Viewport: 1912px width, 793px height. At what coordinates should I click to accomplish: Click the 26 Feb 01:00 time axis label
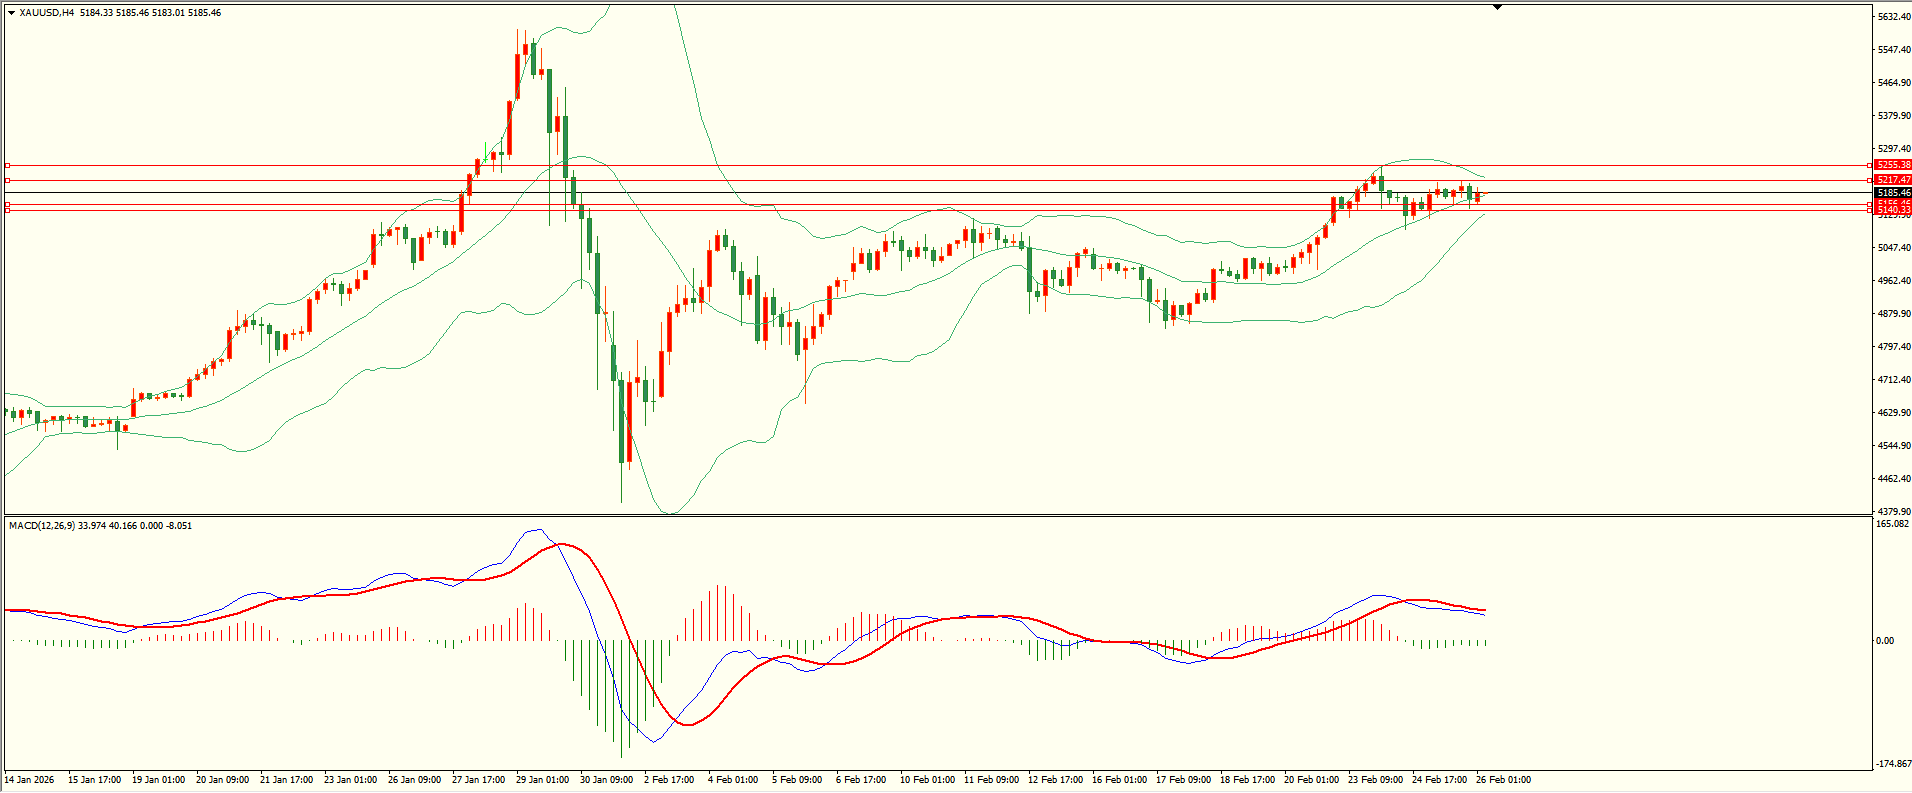coord(1502,779)
